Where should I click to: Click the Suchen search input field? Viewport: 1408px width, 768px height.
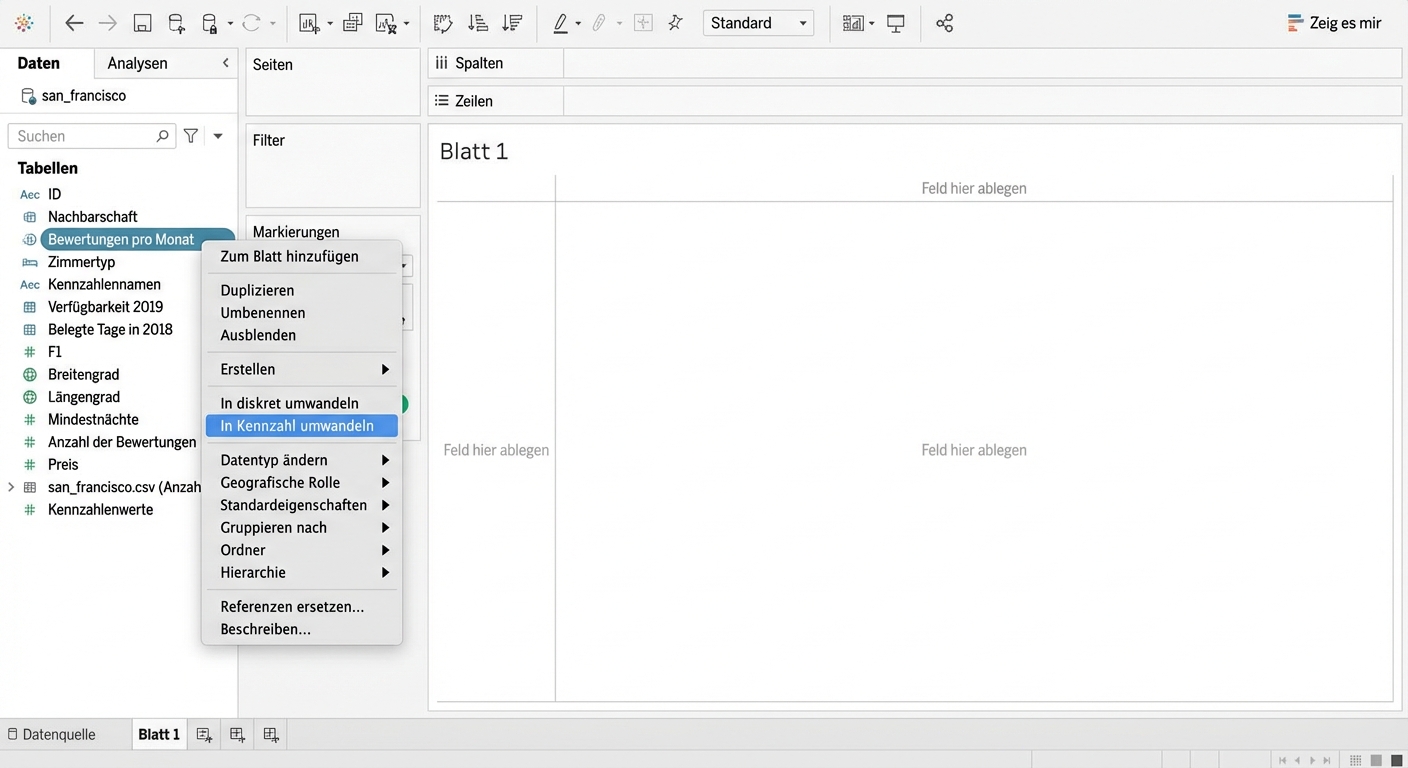click(x=84, y=136)
